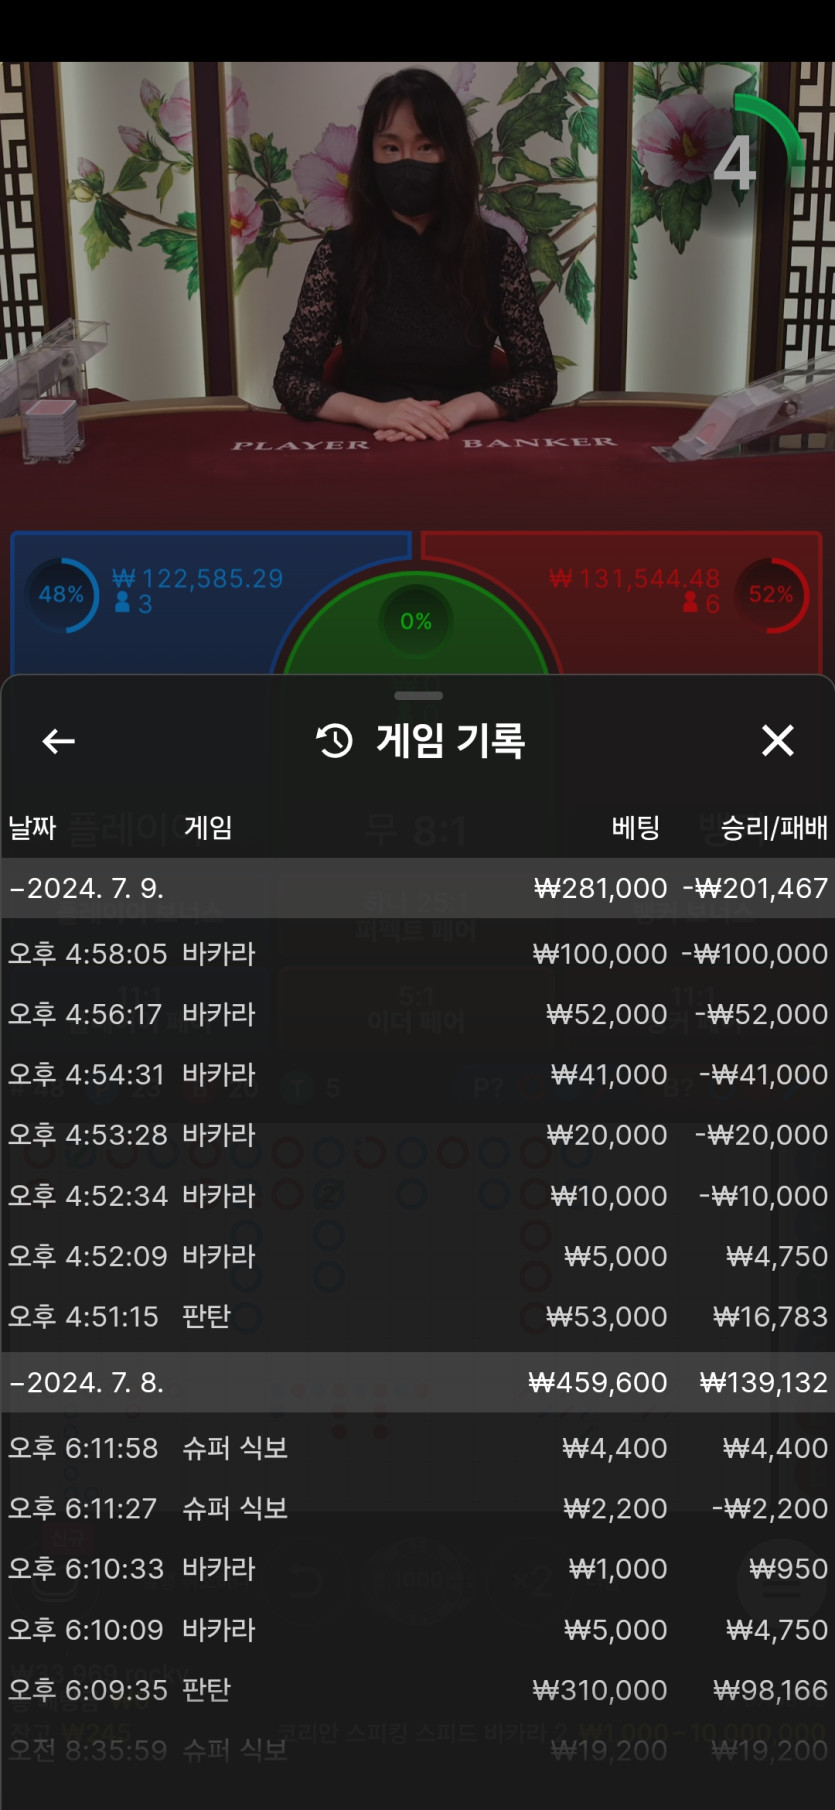Open the 오후 6:10:09 바카라 record

[417, 1629]
